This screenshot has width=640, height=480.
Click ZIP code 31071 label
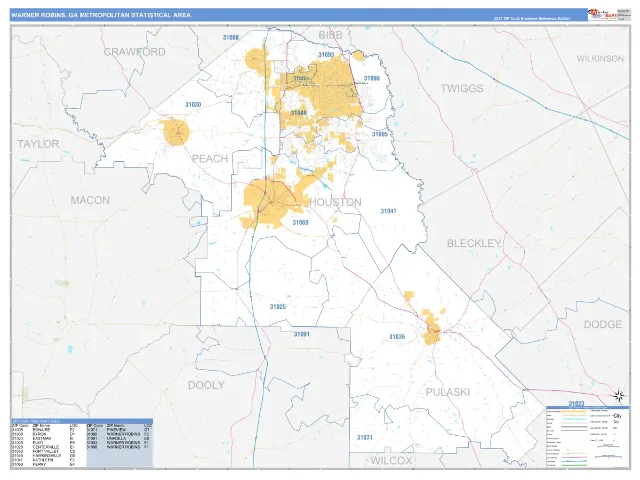coord(364,438)
